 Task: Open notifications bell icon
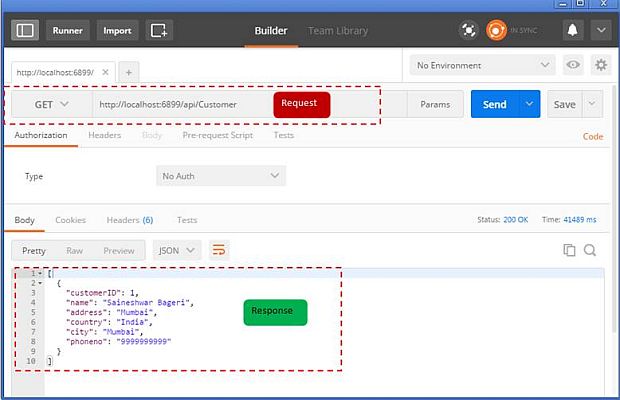573,30
